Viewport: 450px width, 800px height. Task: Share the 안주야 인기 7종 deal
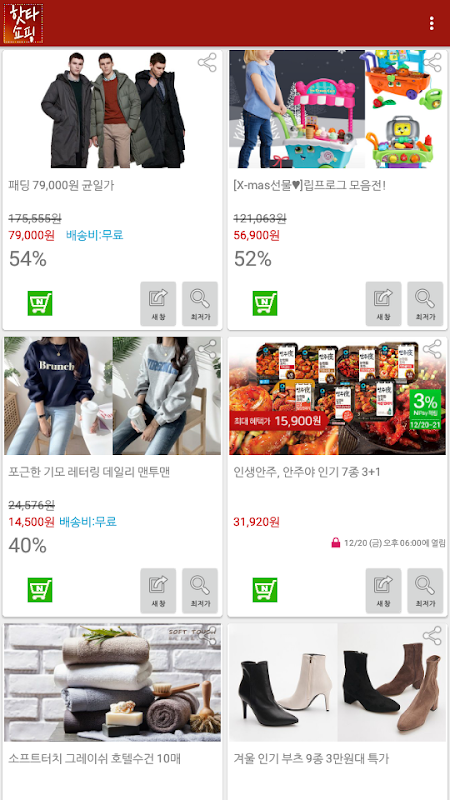pos(432,349)
